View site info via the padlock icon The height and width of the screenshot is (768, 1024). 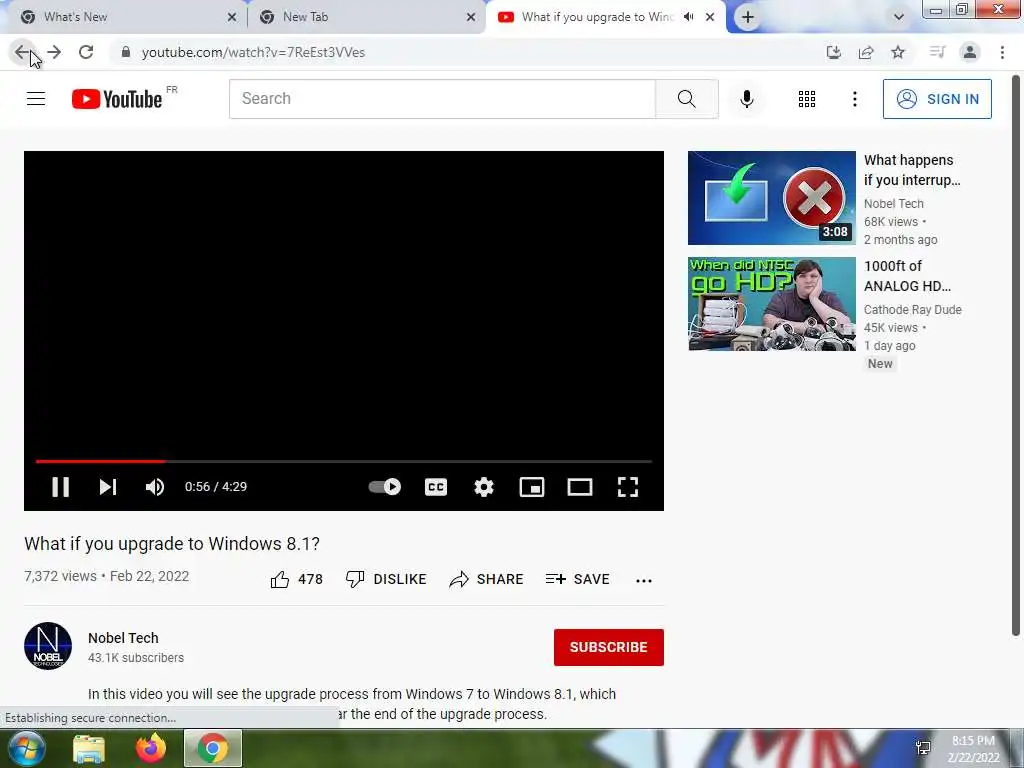point(126,52)
